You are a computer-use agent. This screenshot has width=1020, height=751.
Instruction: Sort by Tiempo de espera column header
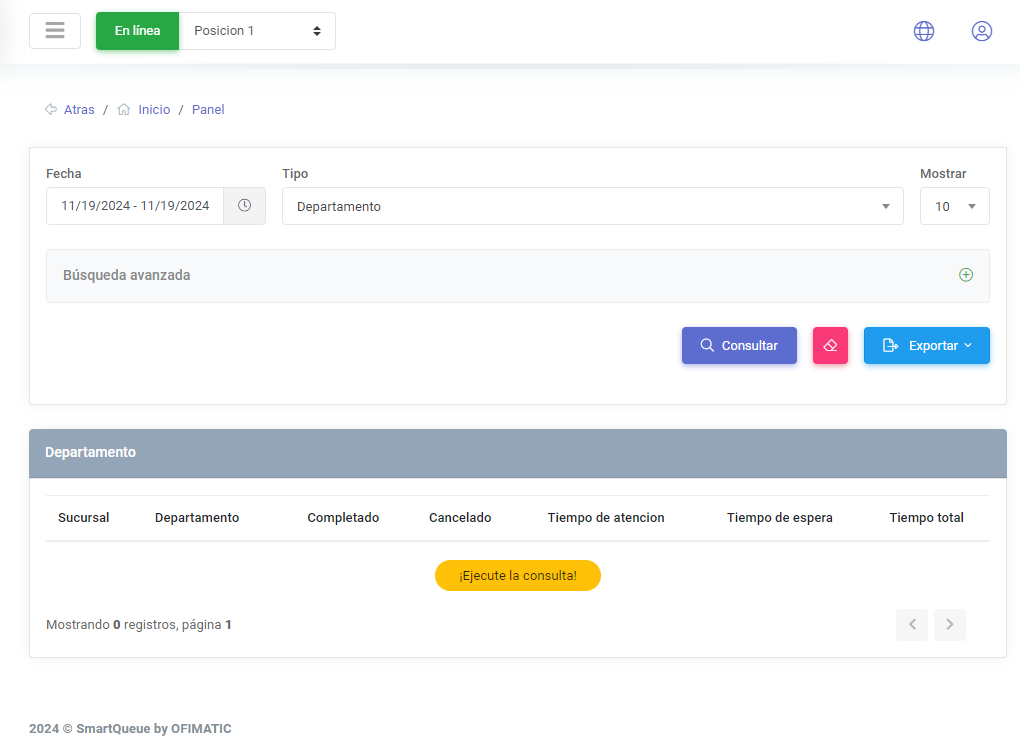[x=779, y=518]
